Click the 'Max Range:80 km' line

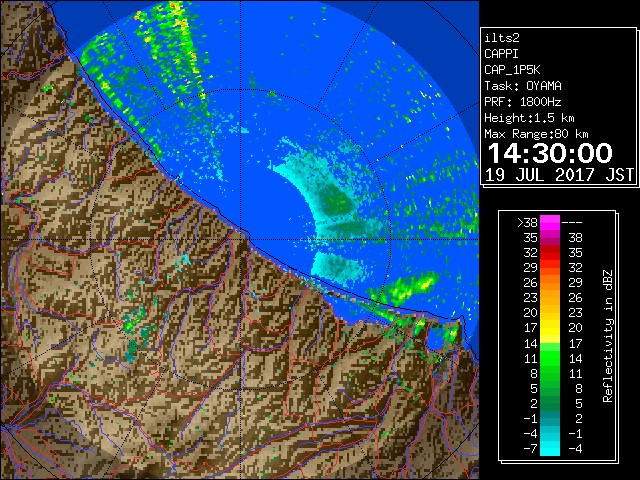[x=536, y=134]
